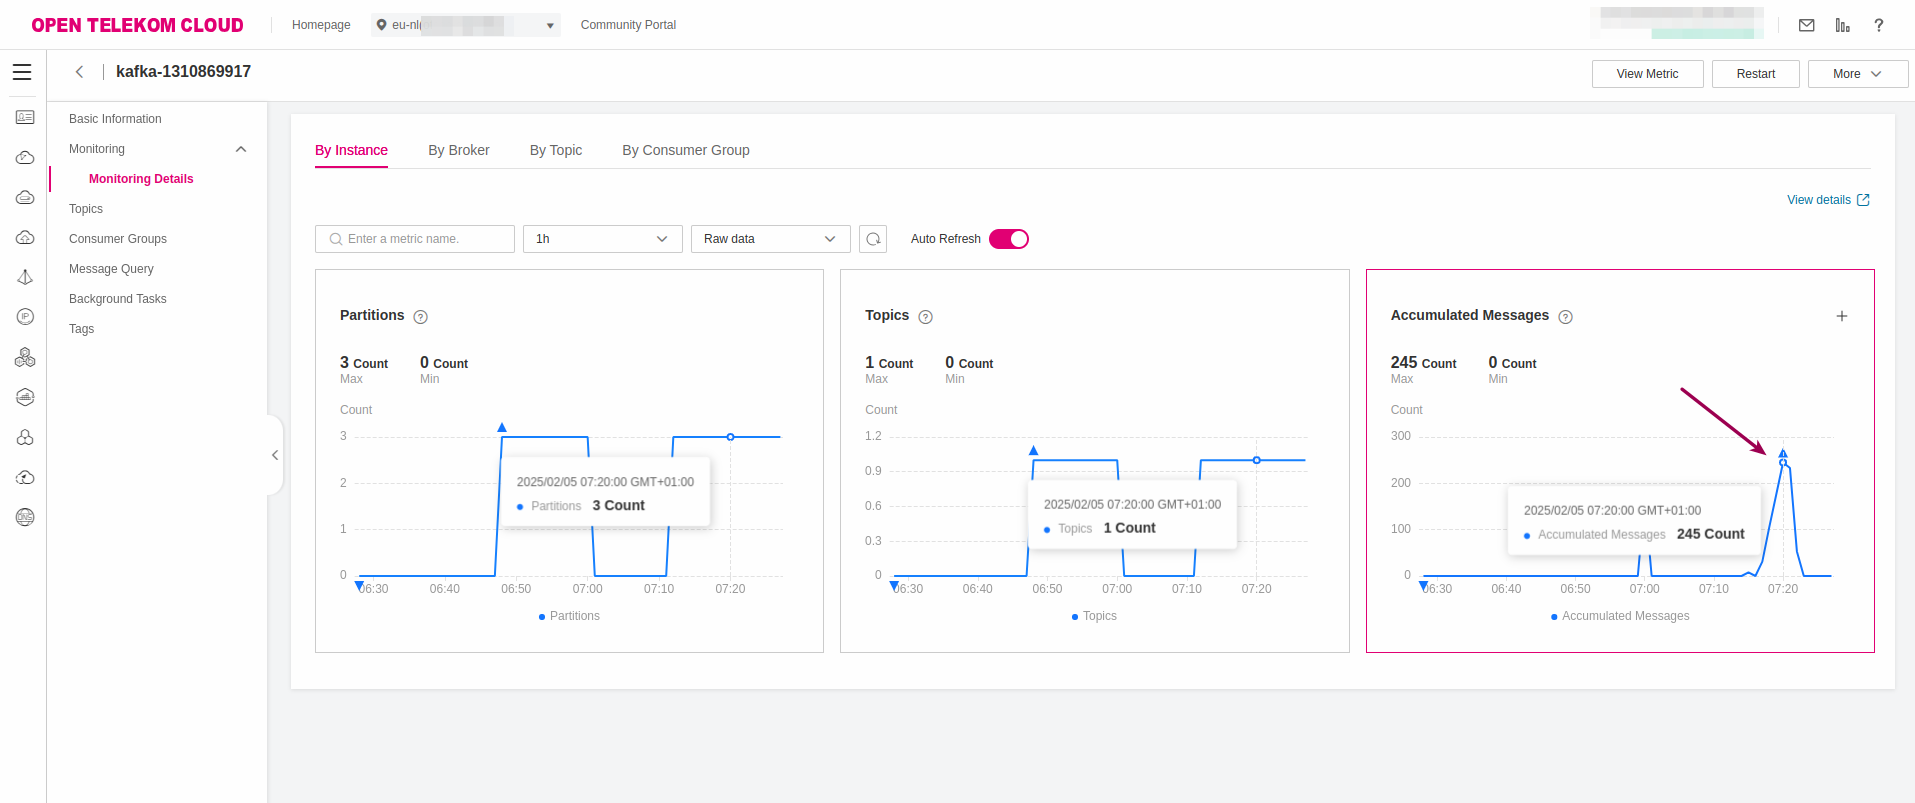Viewport: 1915px width, 803px height.
Task: Click the back arrow beside kafka-1310869917
Action: (79, 72)
